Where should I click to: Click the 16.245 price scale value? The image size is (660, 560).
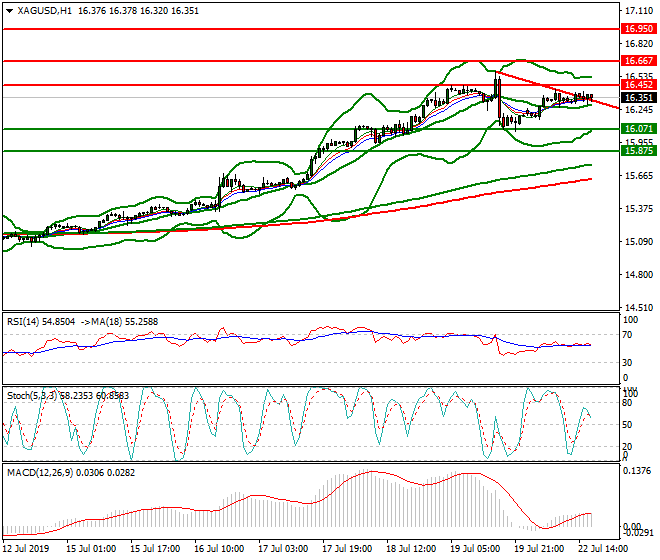(x=639, y=110)
